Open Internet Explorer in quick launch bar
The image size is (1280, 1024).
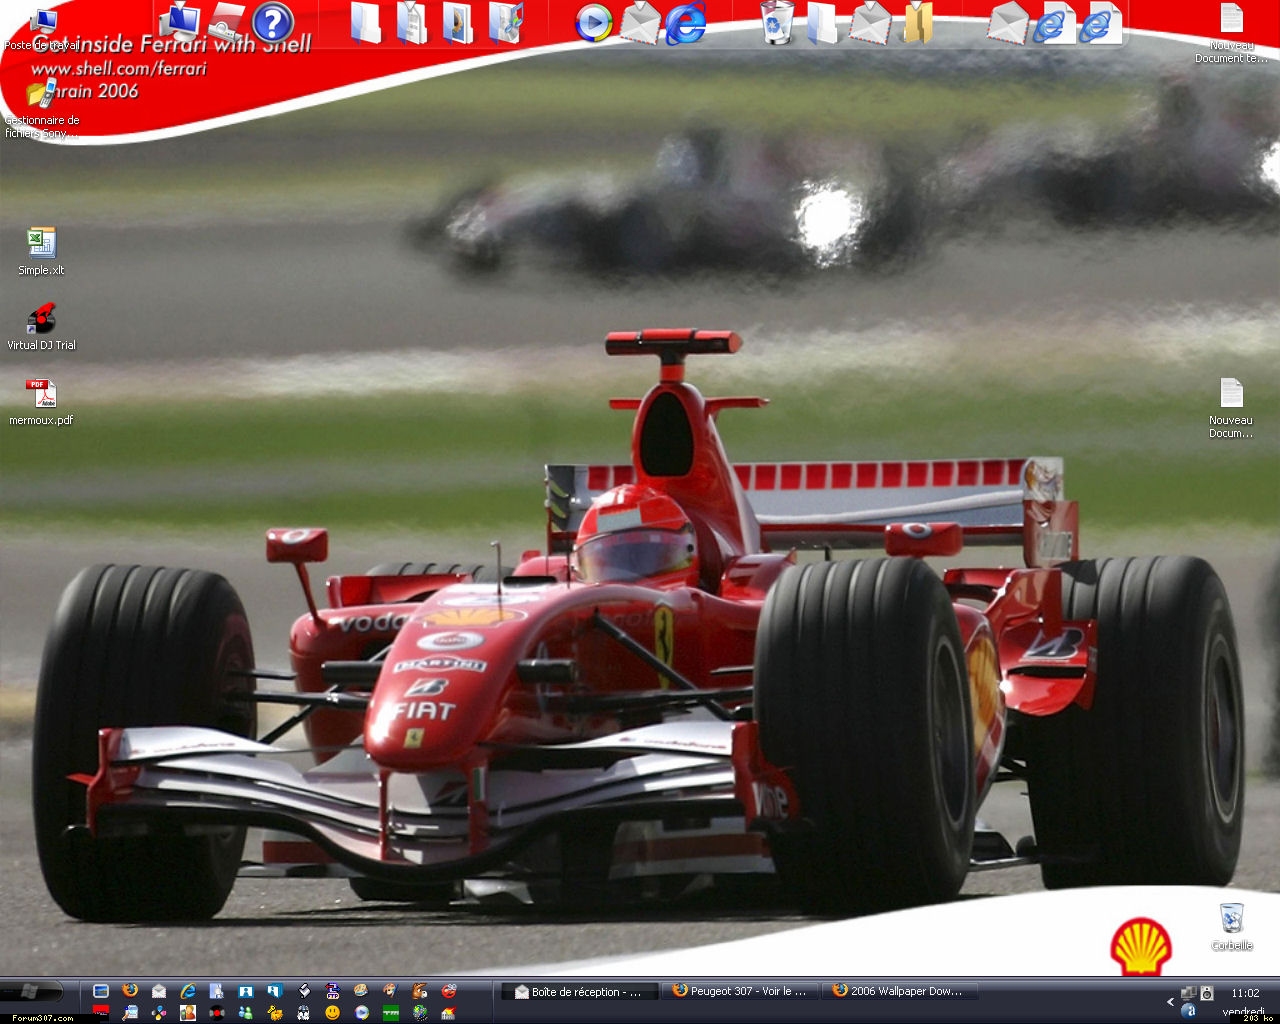tap(187, 991)
